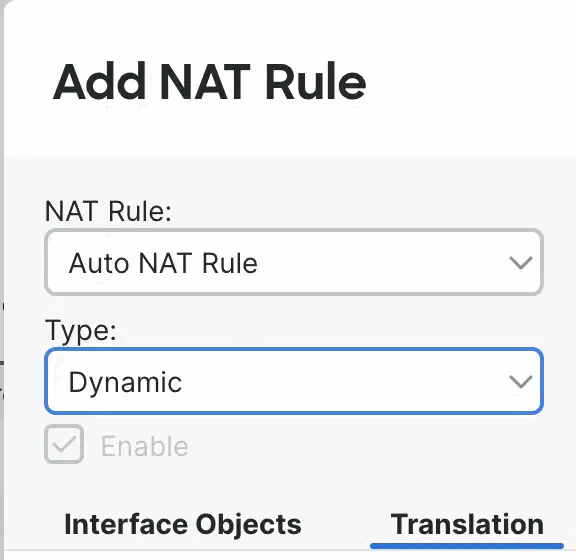This screenshot has width=576, height=560.
Task: Open the Type dropdown
Action: [294, 381]
